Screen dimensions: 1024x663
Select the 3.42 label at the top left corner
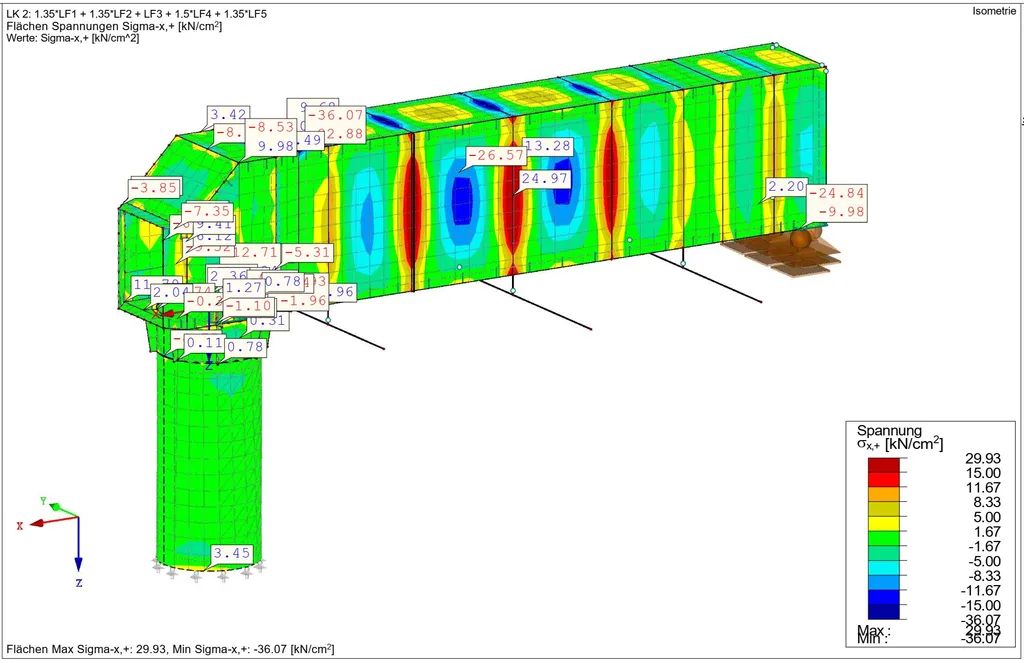click(229, 114)
